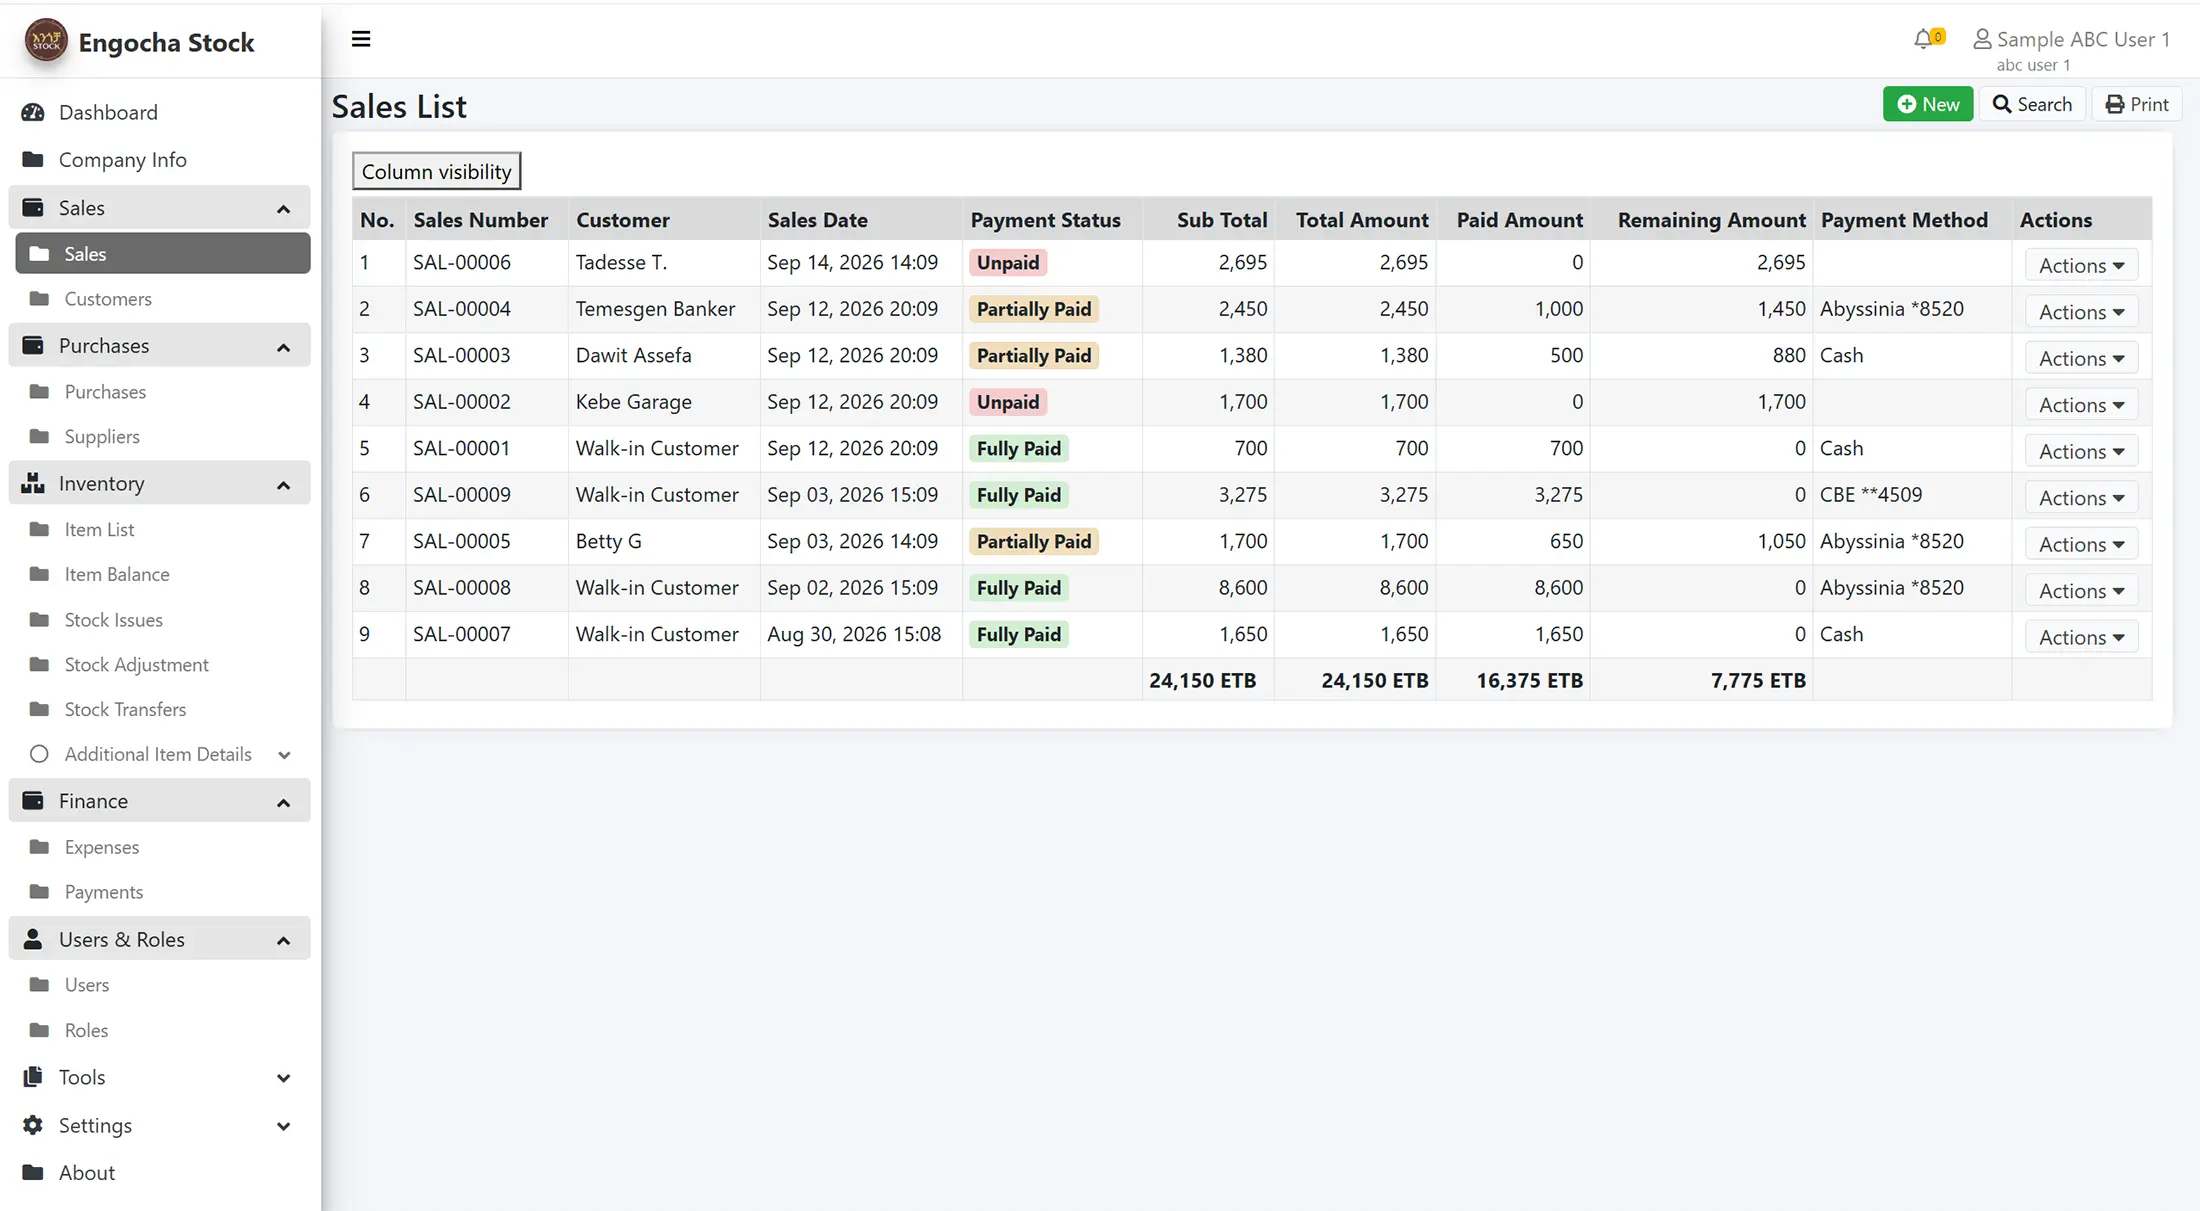Click the Payments folder icon
Image resolution: width=2200 pixels, height=1211 pixels.
click(x=40, y=891)
